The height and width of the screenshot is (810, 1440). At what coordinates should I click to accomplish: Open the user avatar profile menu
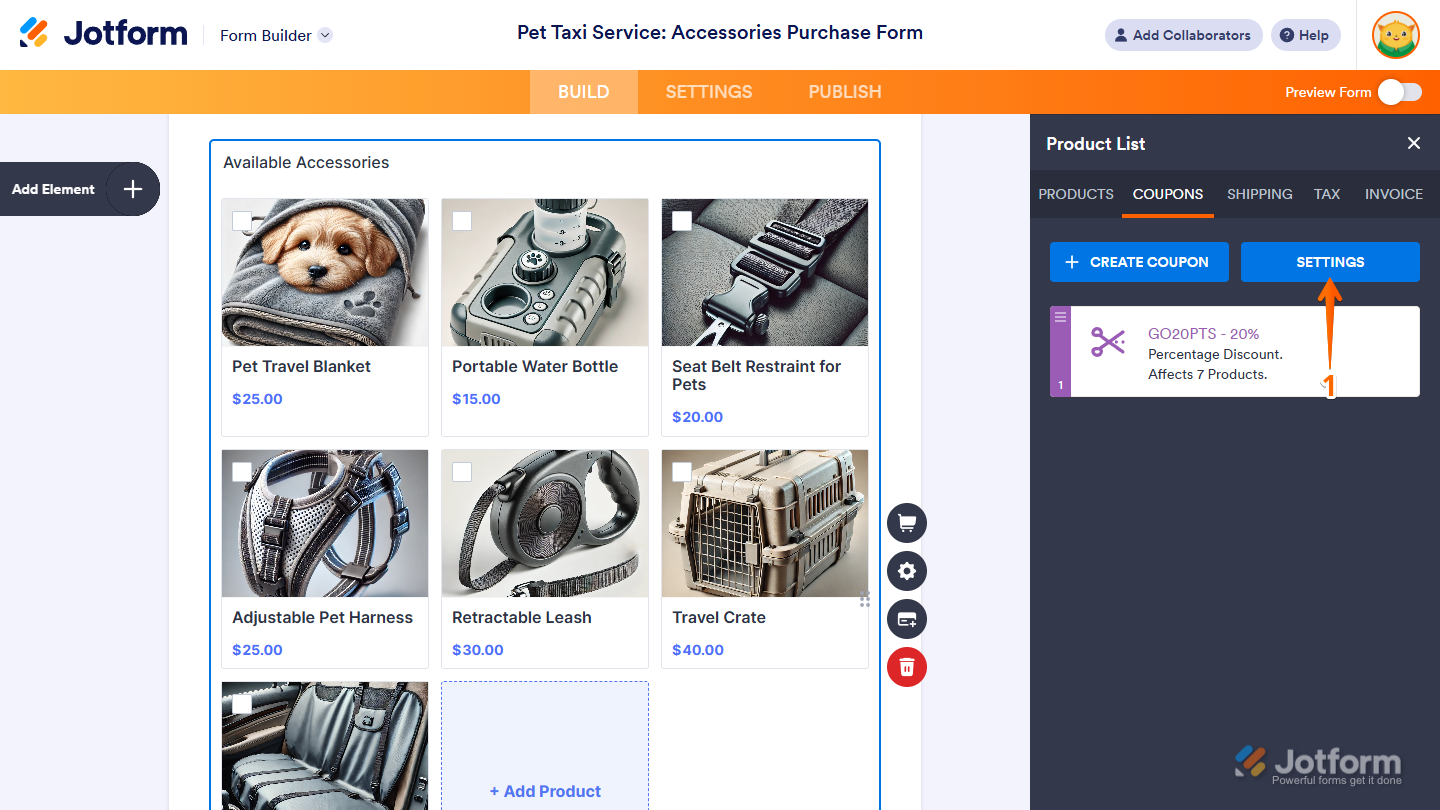pyautogui.click(x=1396, y=35)
